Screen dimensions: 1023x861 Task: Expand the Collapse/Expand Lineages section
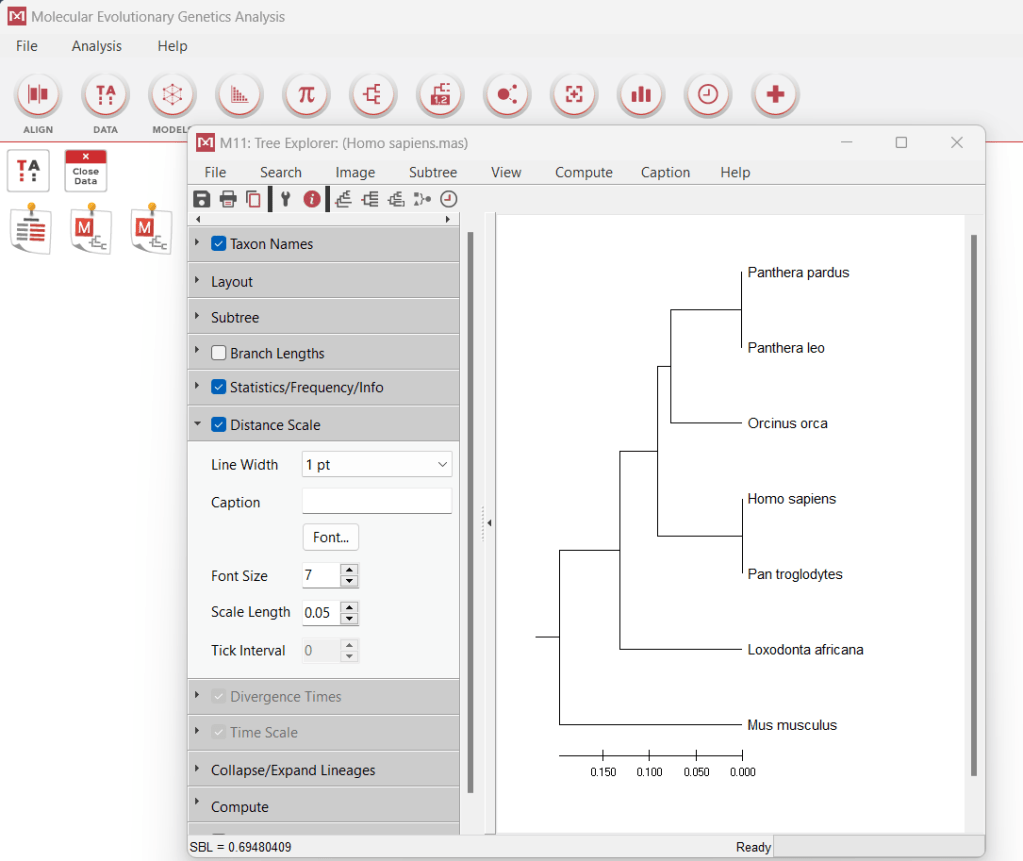(293, 770)
